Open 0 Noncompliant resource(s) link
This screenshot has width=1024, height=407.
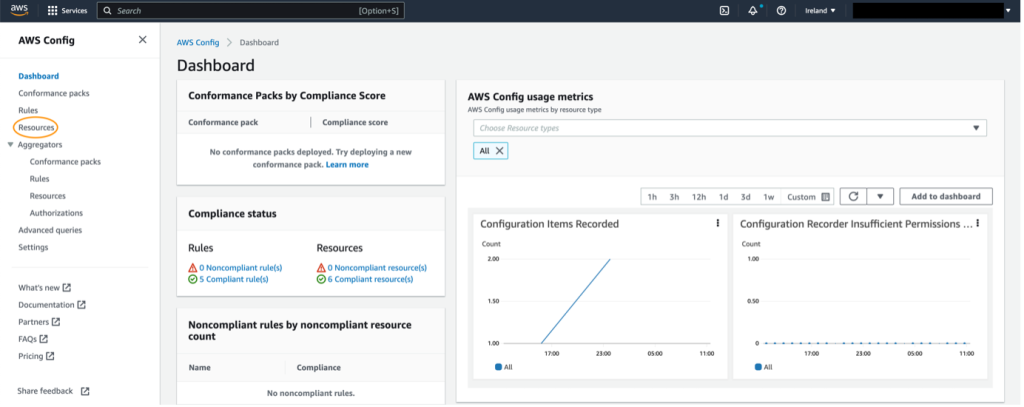pyautogui.click(x=377, y=268)
